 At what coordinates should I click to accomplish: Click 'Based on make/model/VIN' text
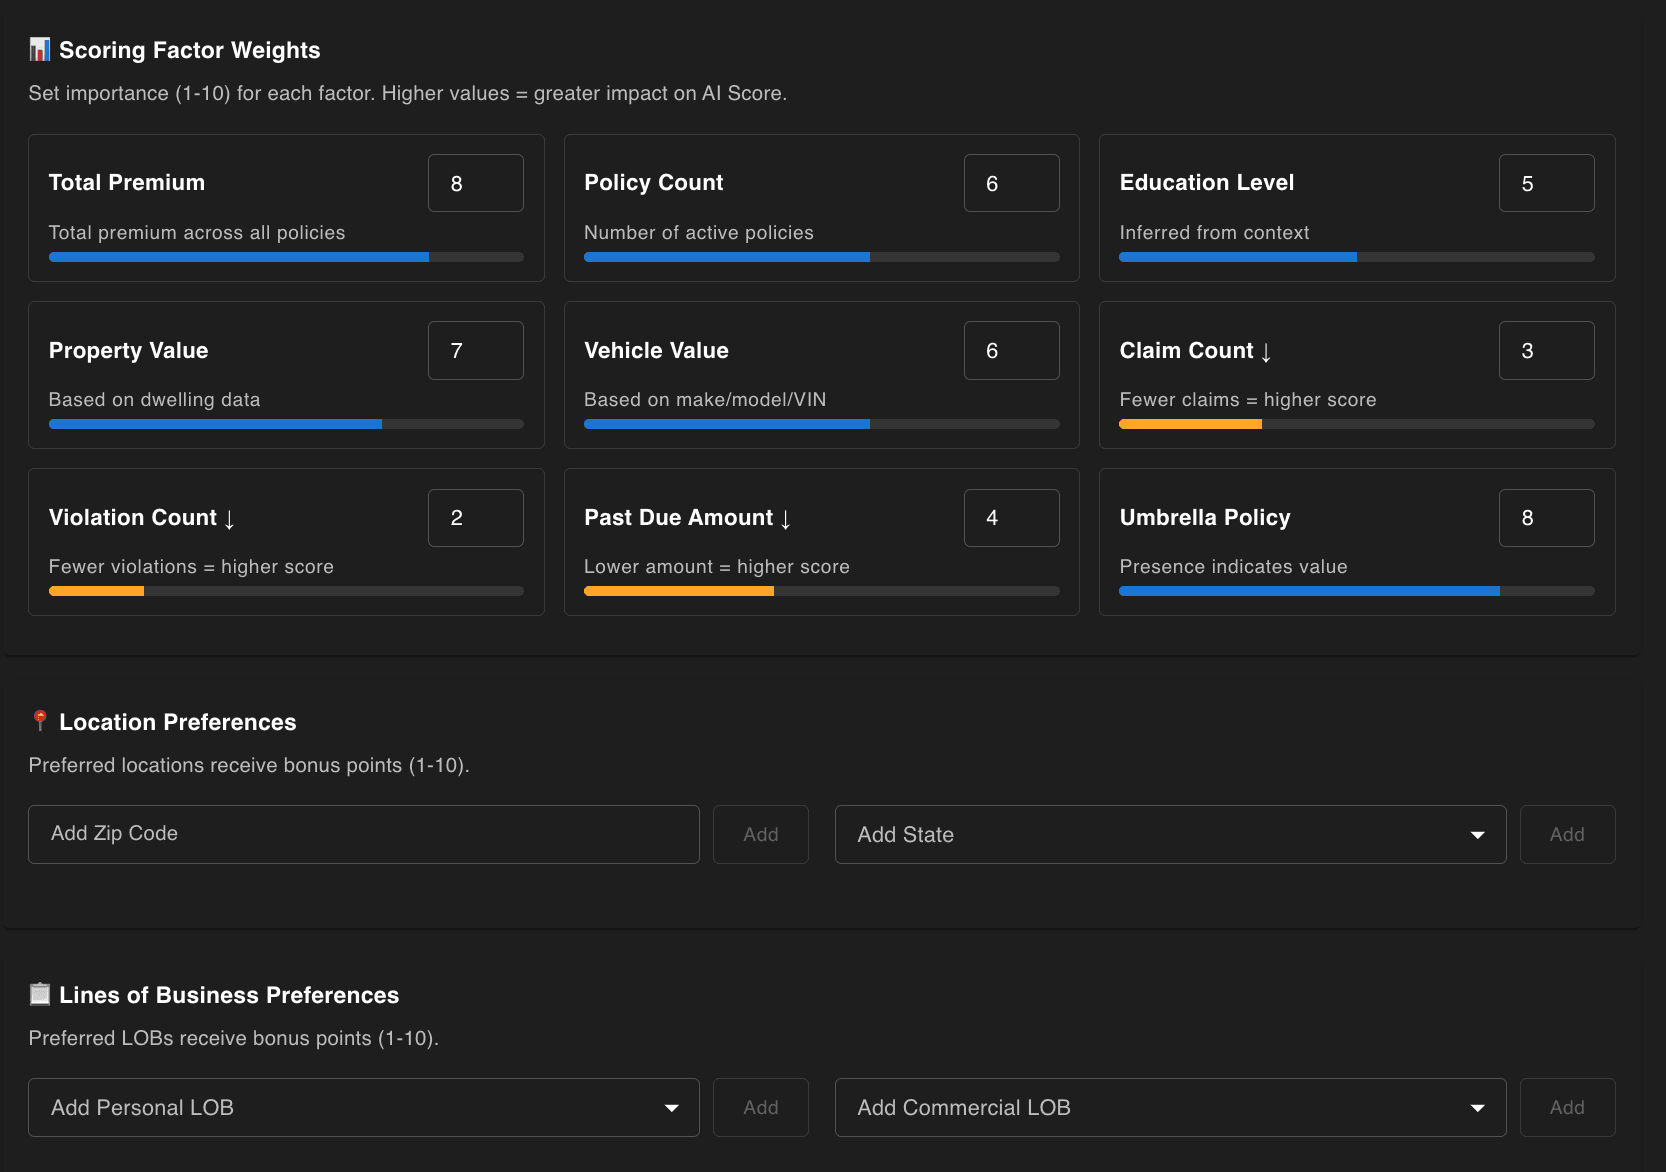[x=706, y=399]
